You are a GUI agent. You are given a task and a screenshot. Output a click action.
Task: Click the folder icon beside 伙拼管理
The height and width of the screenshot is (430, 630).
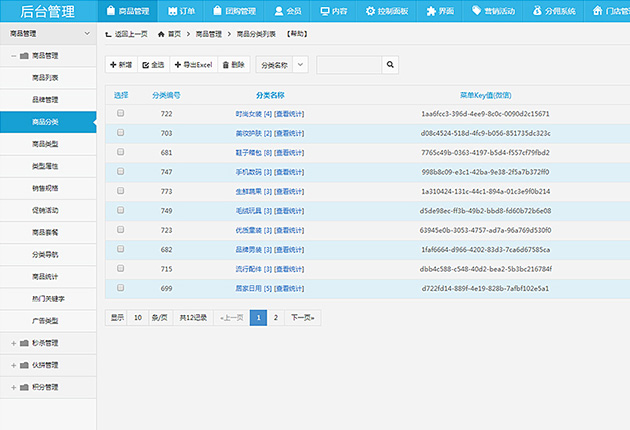tap(24, 365)
